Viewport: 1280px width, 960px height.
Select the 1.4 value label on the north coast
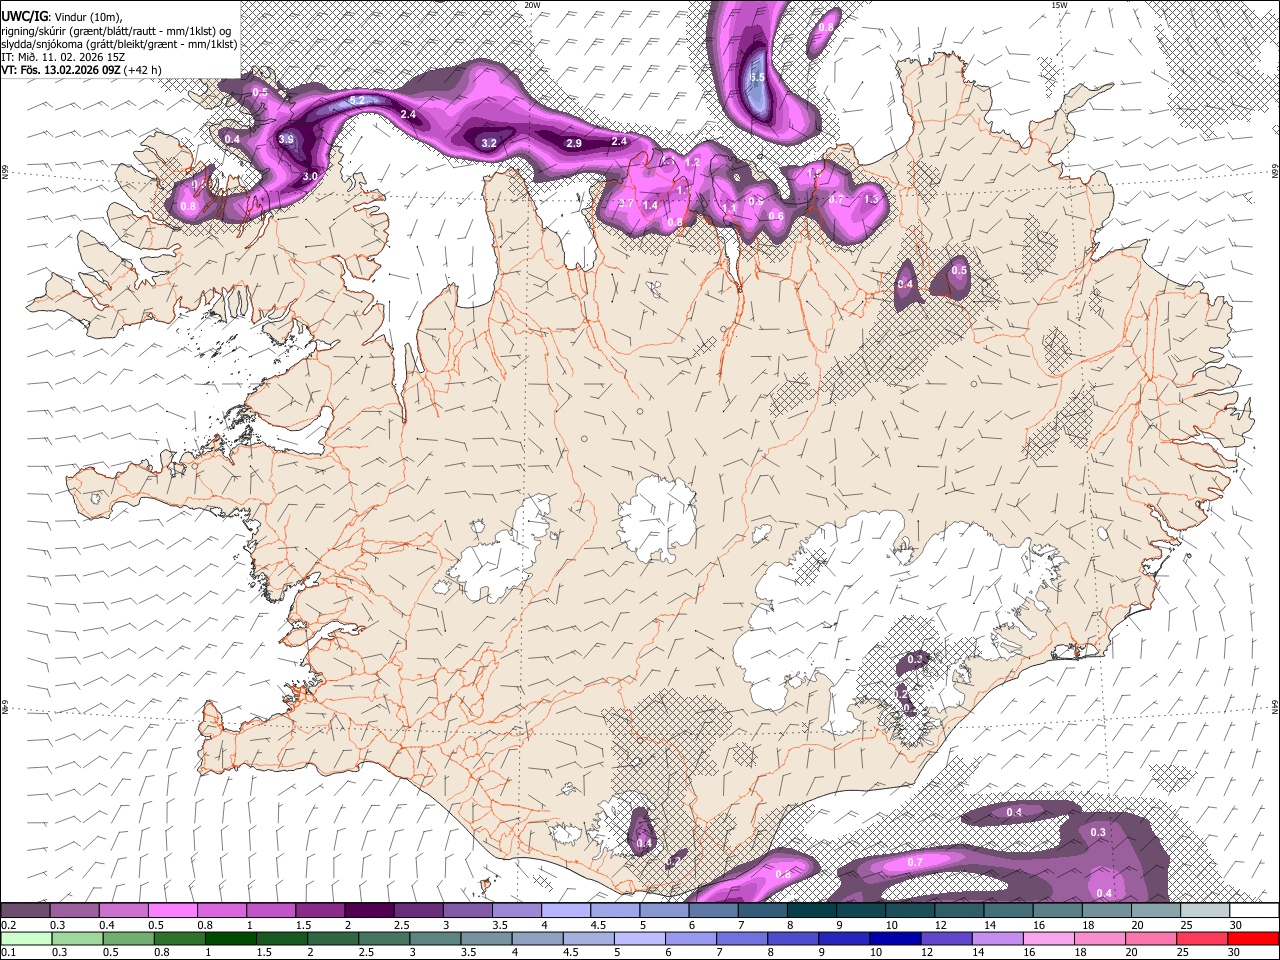650,205
